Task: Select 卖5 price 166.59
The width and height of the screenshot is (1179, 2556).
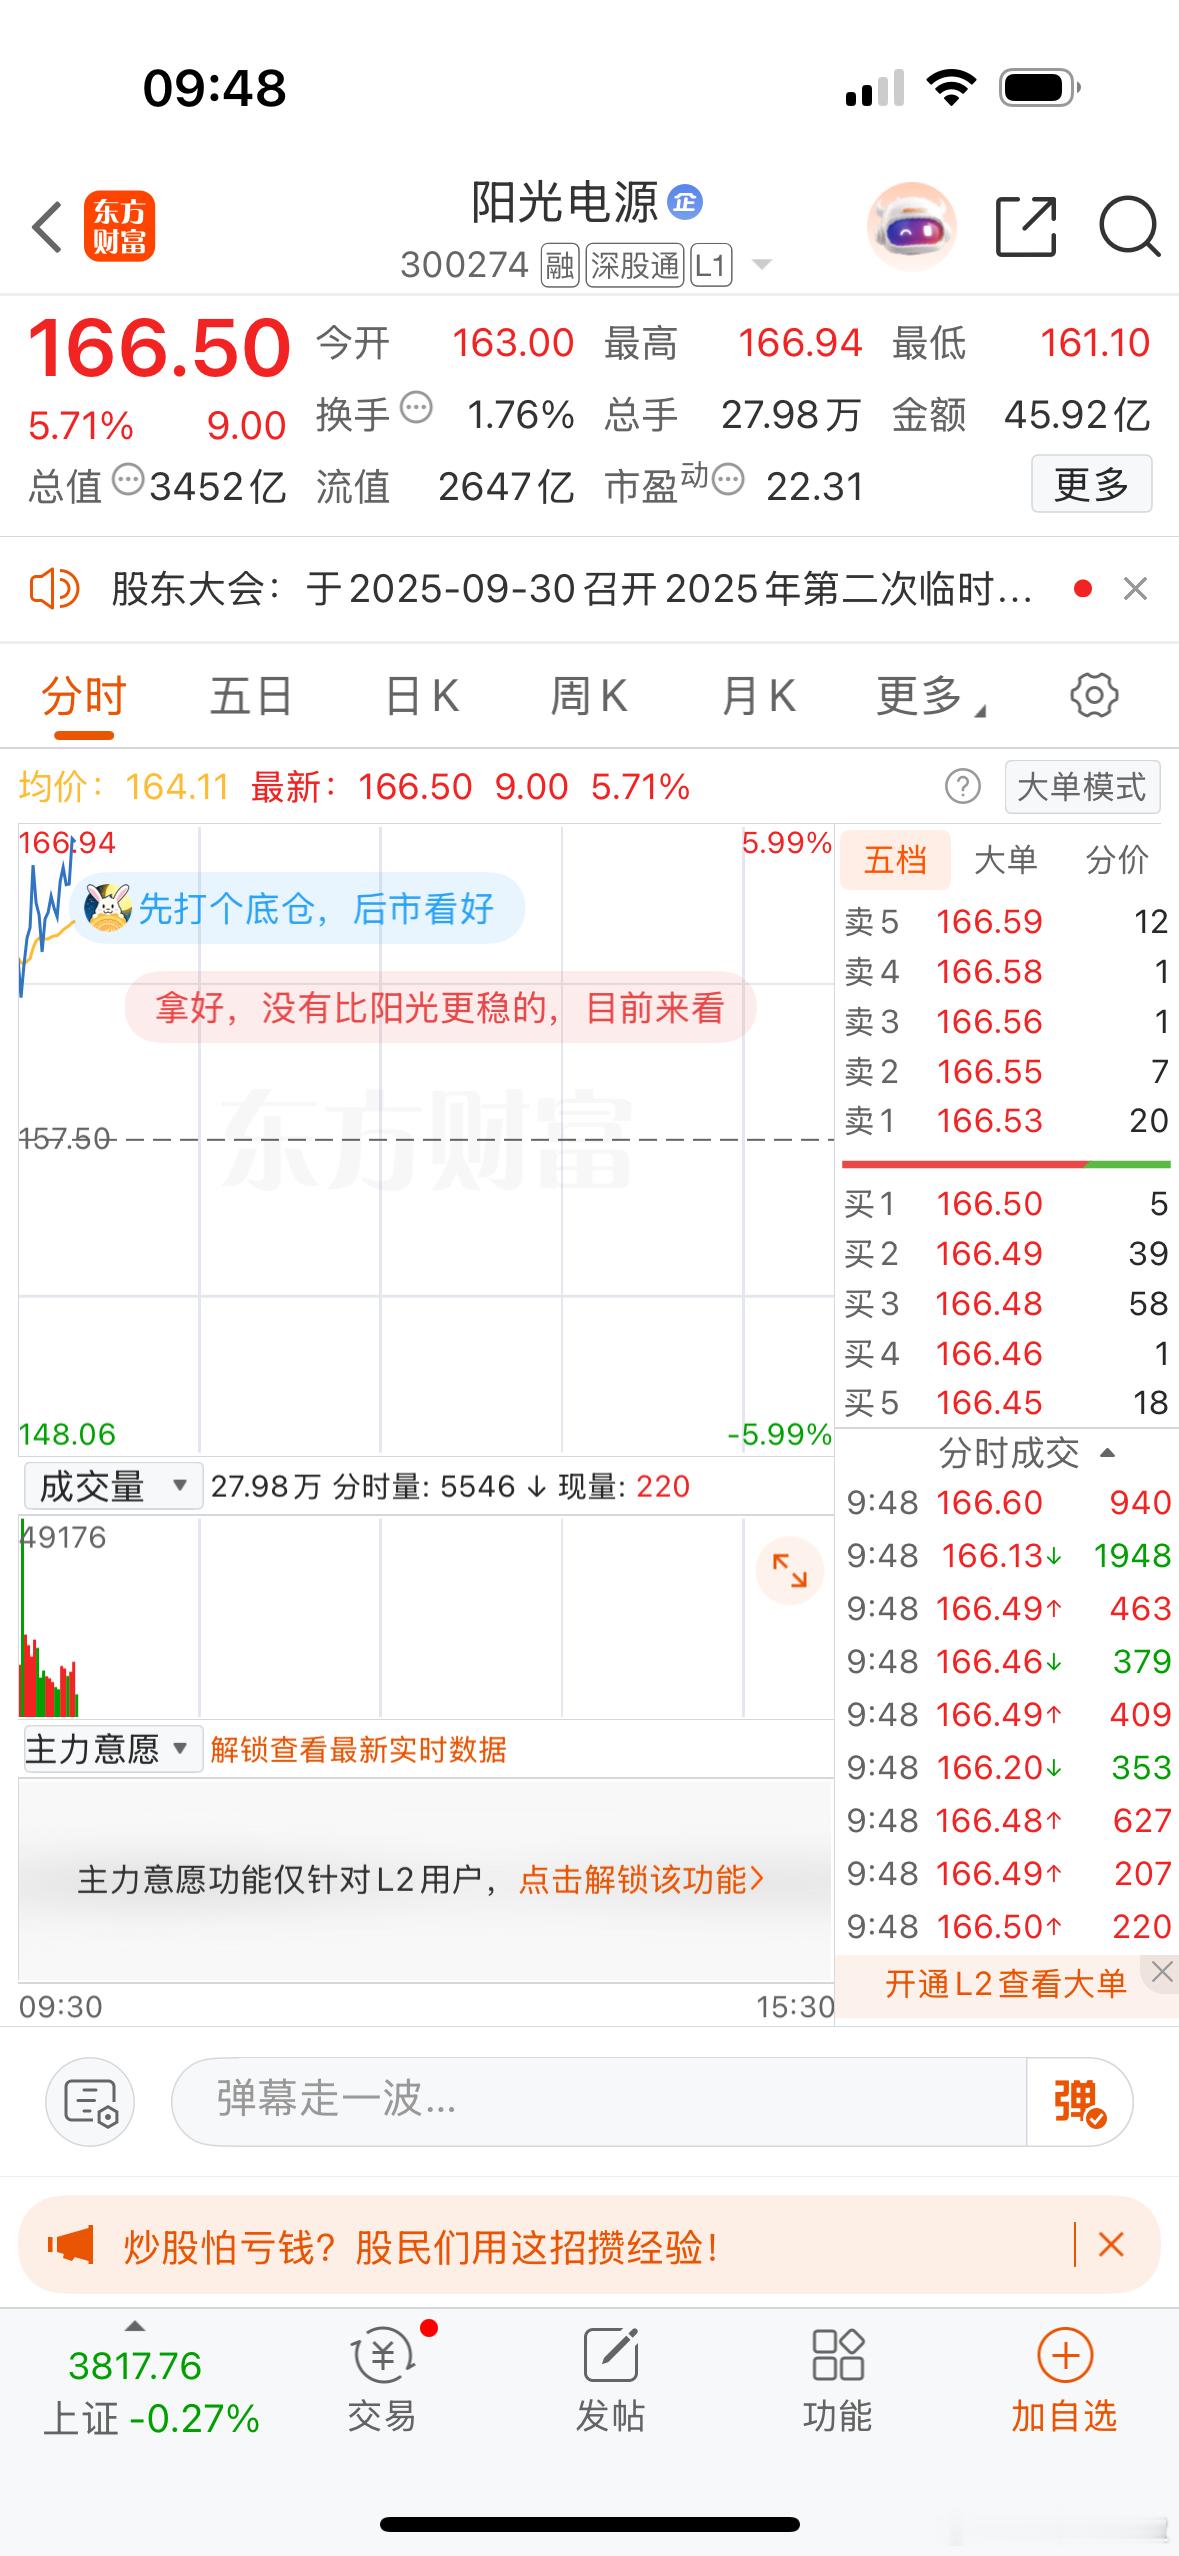Action: click(989, 921)
